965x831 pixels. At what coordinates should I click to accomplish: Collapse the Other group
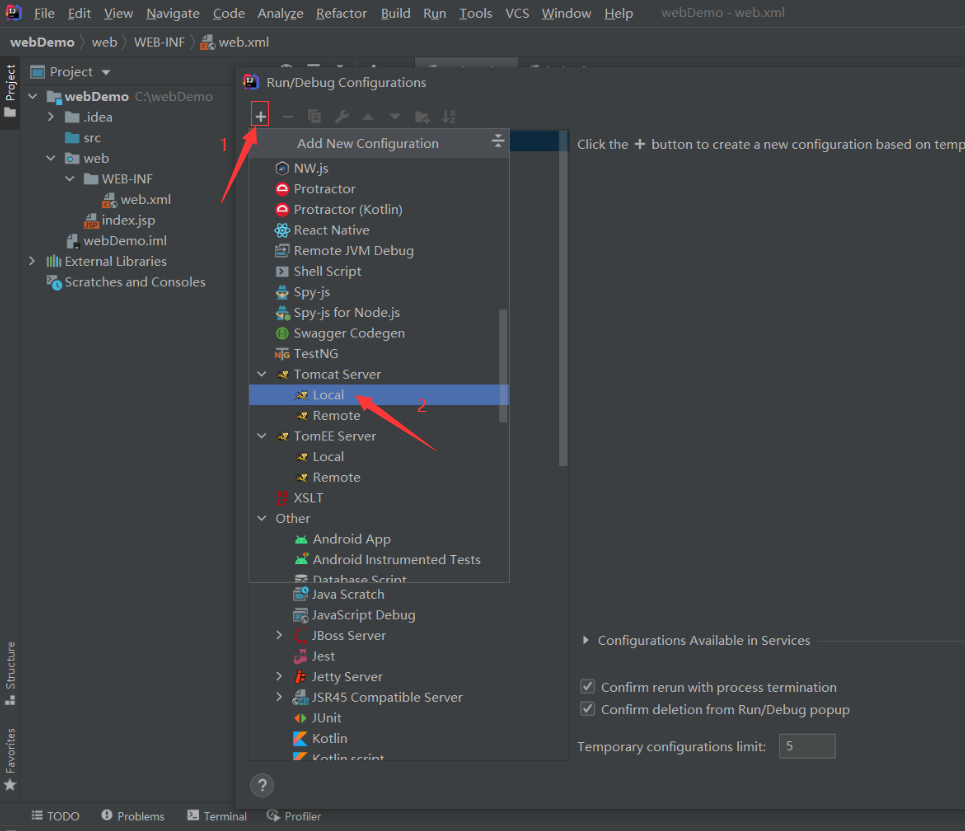click(x=262, y=518)
